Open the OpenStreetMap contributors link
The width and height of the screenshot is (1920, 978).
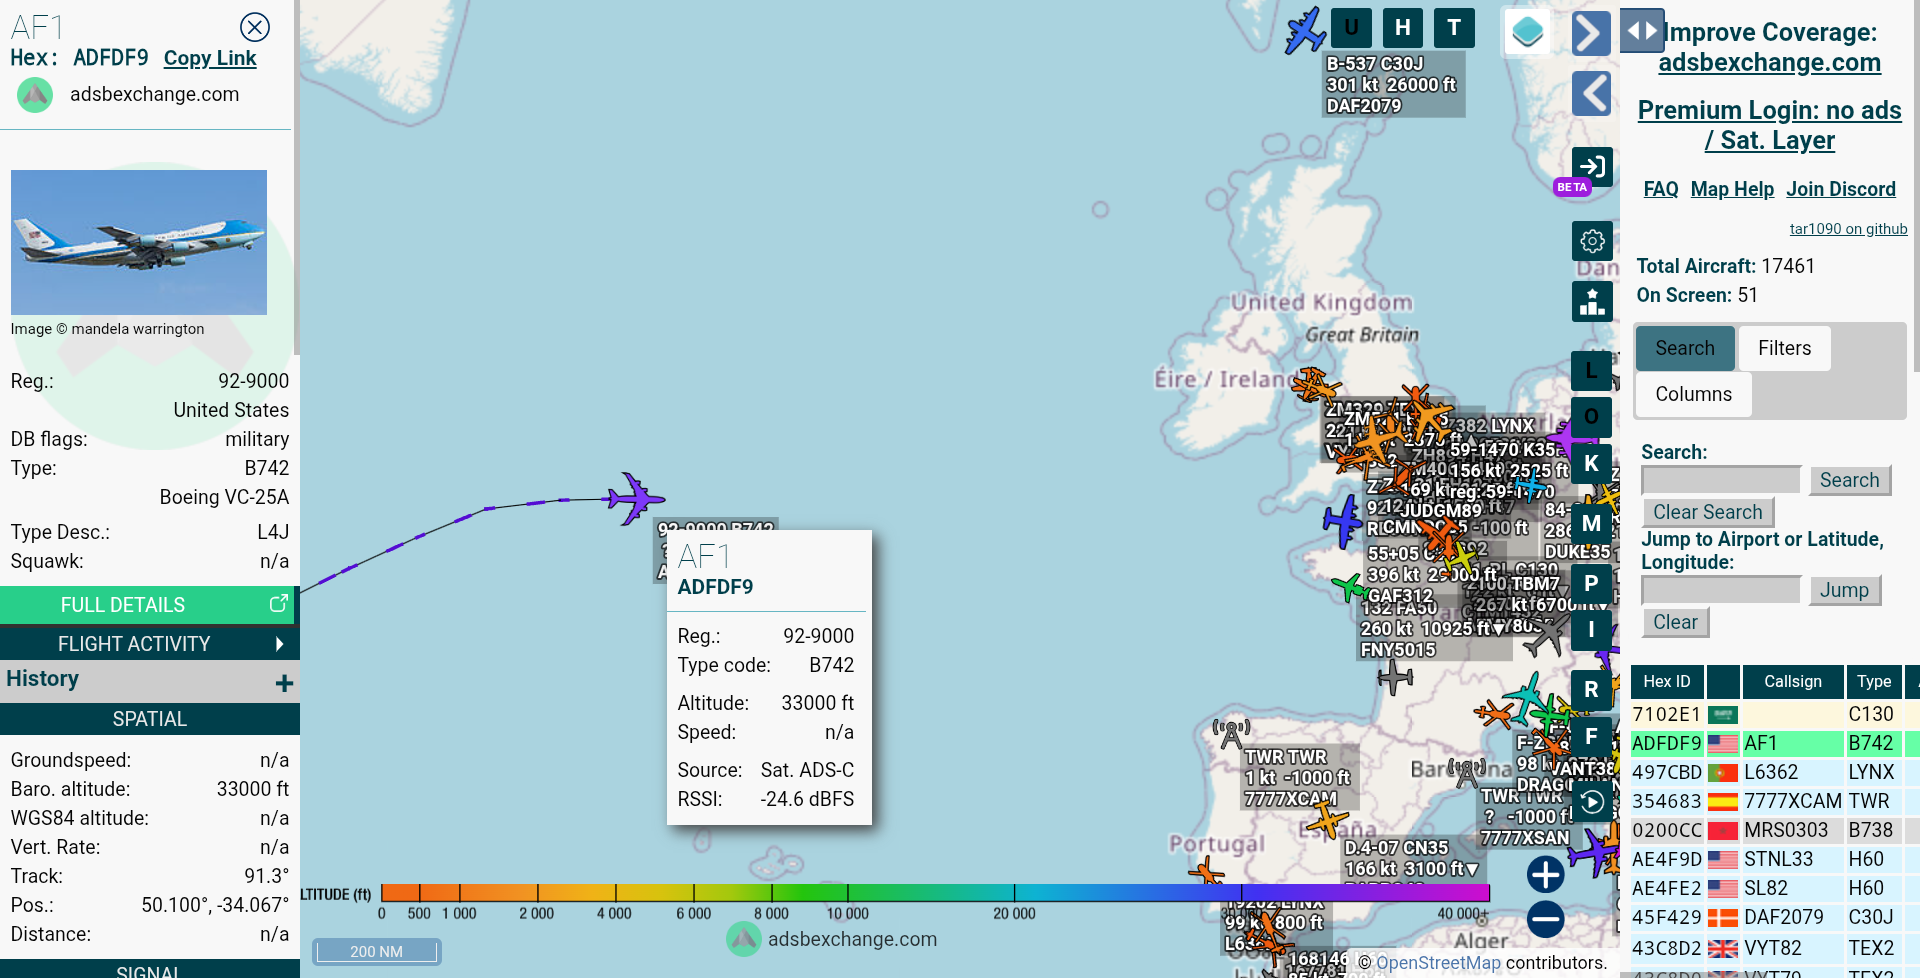[x=1438, y=963]
